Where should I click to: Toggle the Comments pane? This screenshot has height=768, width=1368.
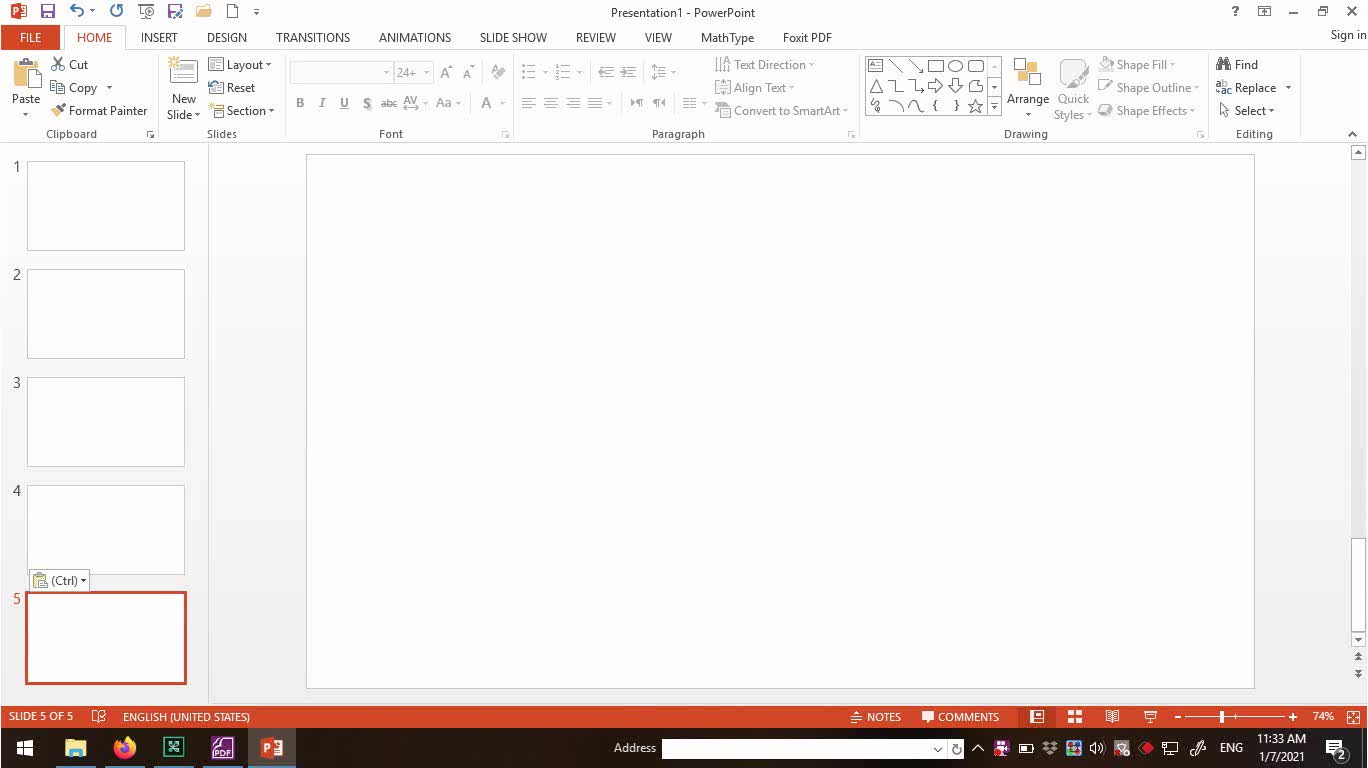coord(960,717)
